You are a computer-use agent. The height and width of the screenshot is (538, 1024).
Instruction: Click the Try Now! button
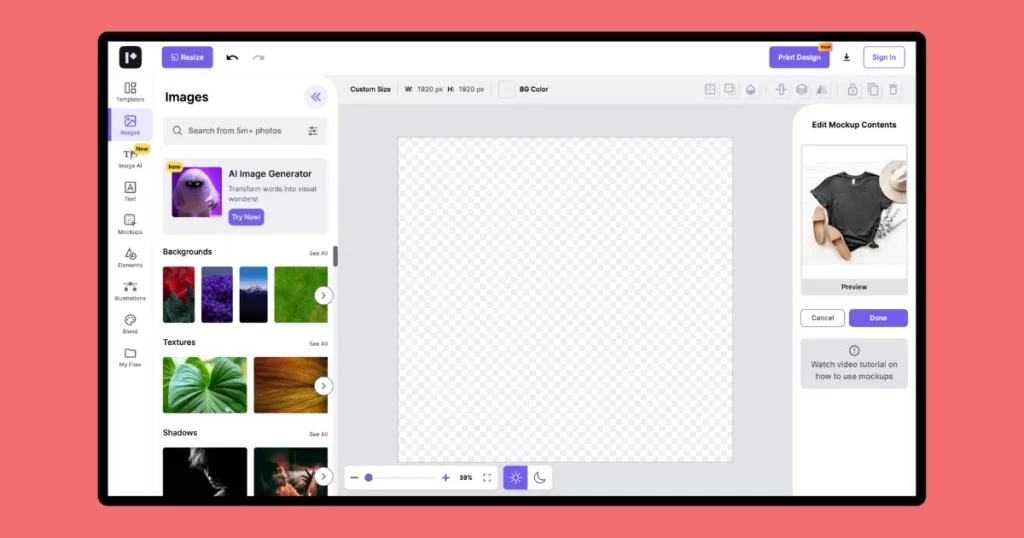[x=246, y=217]
